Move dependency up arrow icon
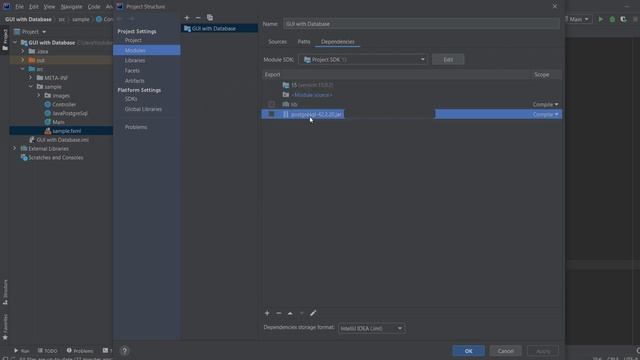Image resolution: width=640 pixels, height=360 pixels. [290, 313]
